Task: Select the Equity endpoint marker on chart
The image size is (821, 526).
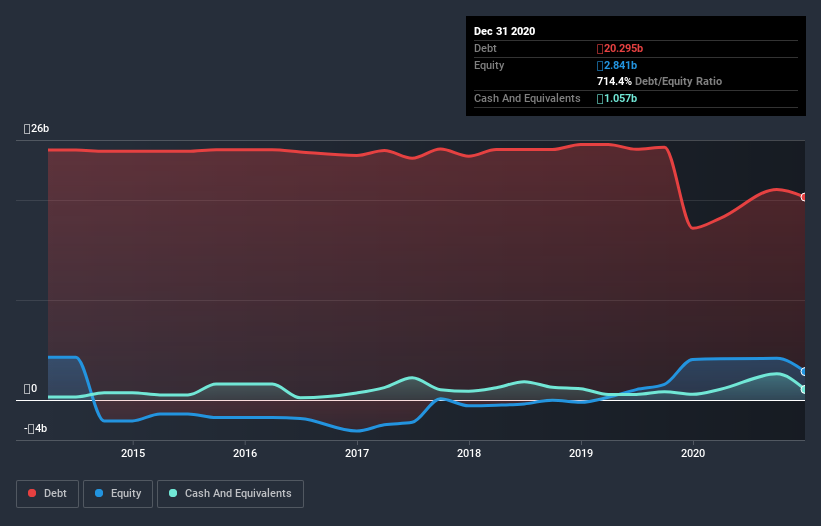Action: 804,372
